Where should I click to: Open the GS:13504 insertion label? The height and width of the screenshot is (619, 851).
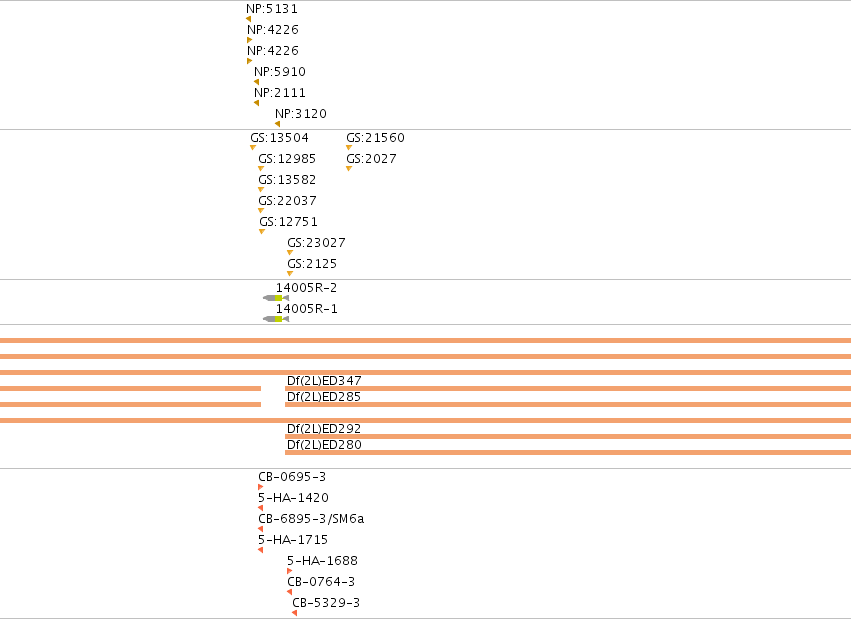point(280,138)
